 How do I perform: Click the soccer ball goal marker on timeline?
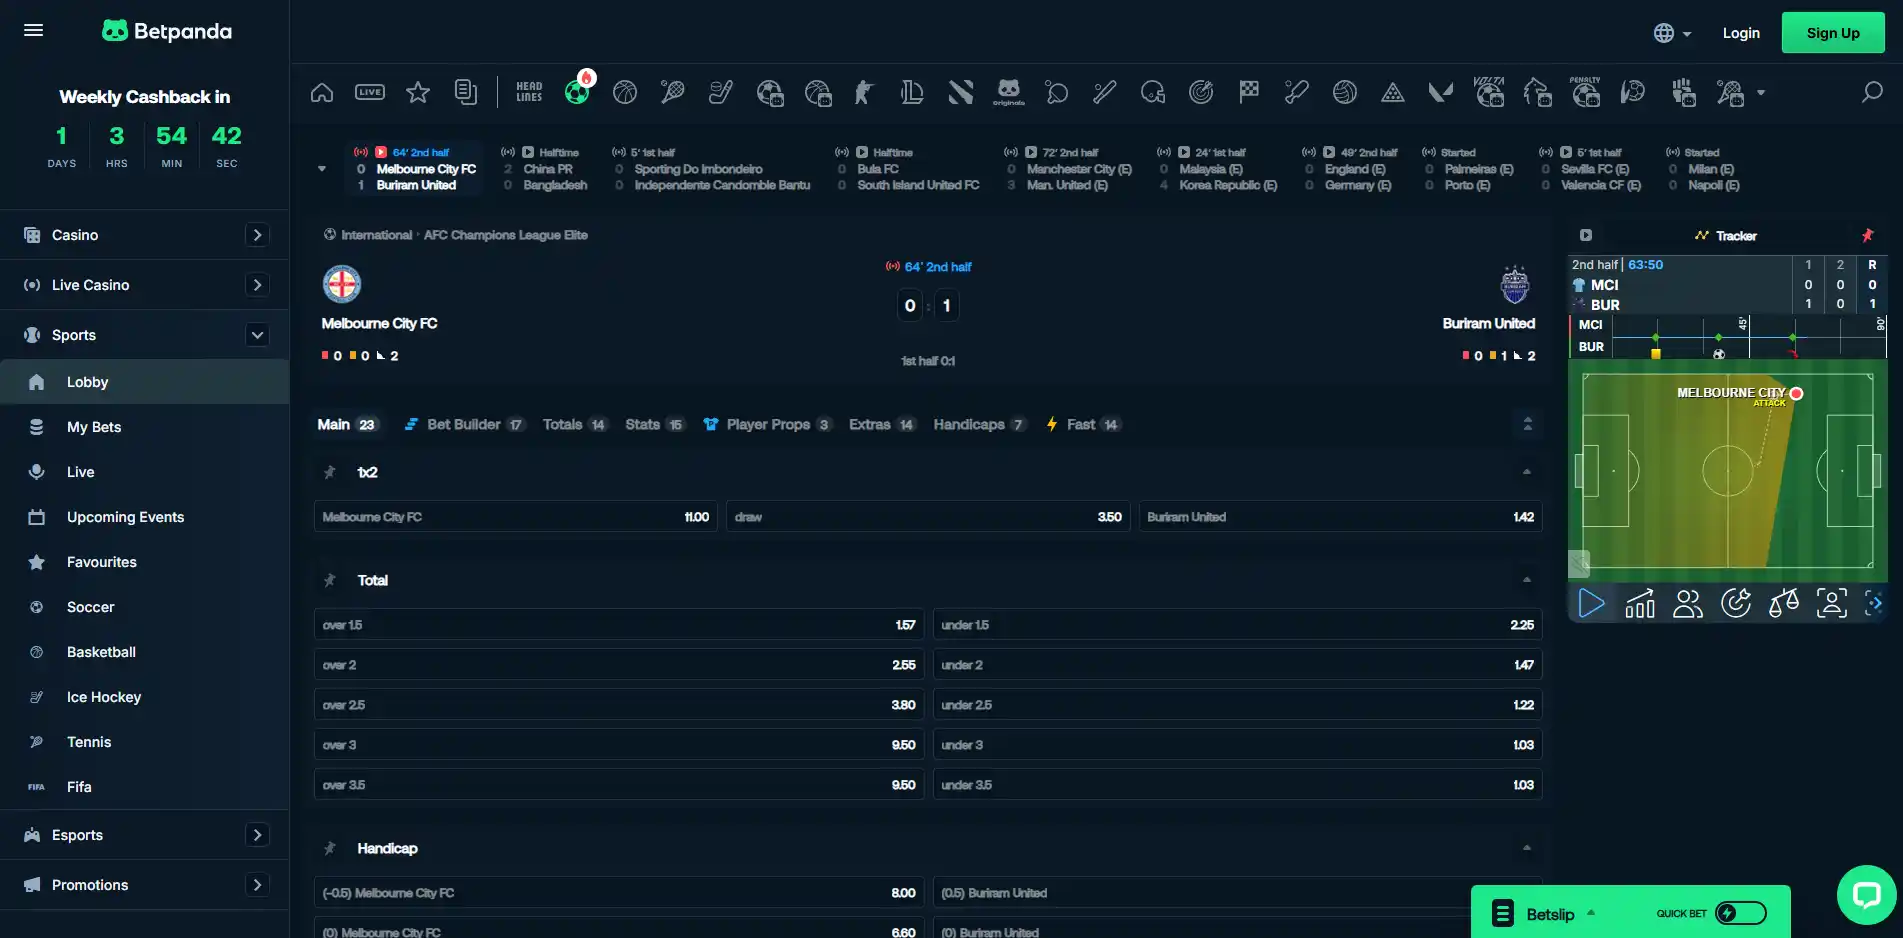coord(1719,354)
